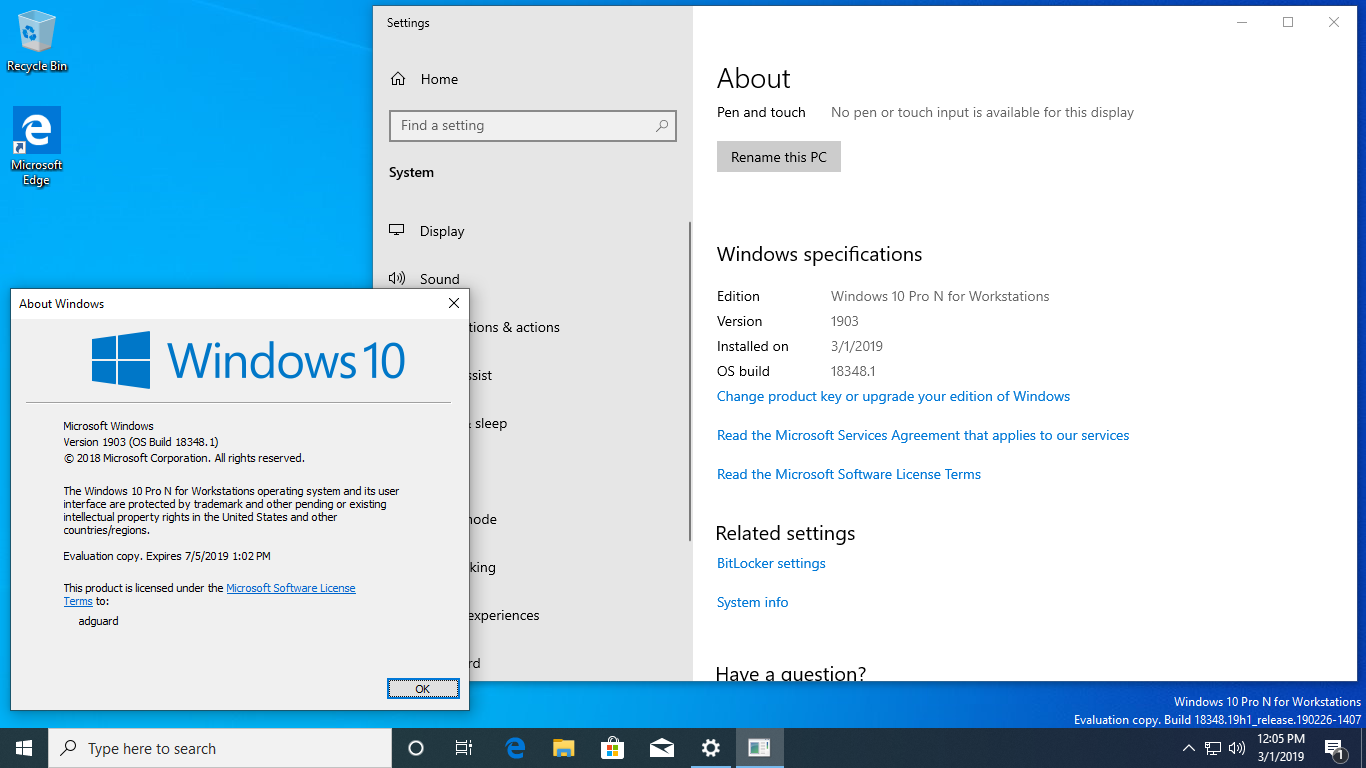The width and height of the screenshot is (1366, 768).
Task: Open the System info link
Action: tap(752, 602)
